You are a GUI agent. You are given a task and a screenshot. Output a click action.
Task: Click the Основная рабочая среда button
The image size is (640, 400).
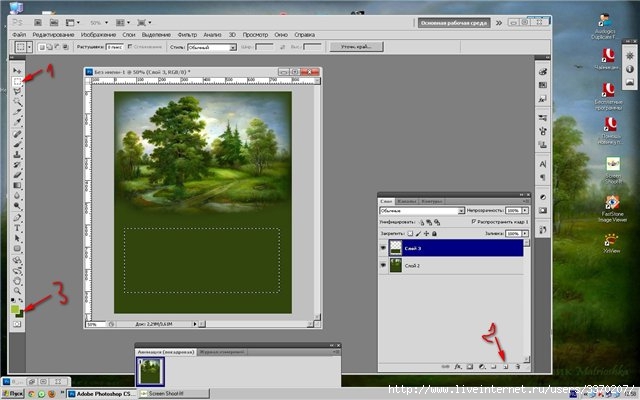point(454,23)
